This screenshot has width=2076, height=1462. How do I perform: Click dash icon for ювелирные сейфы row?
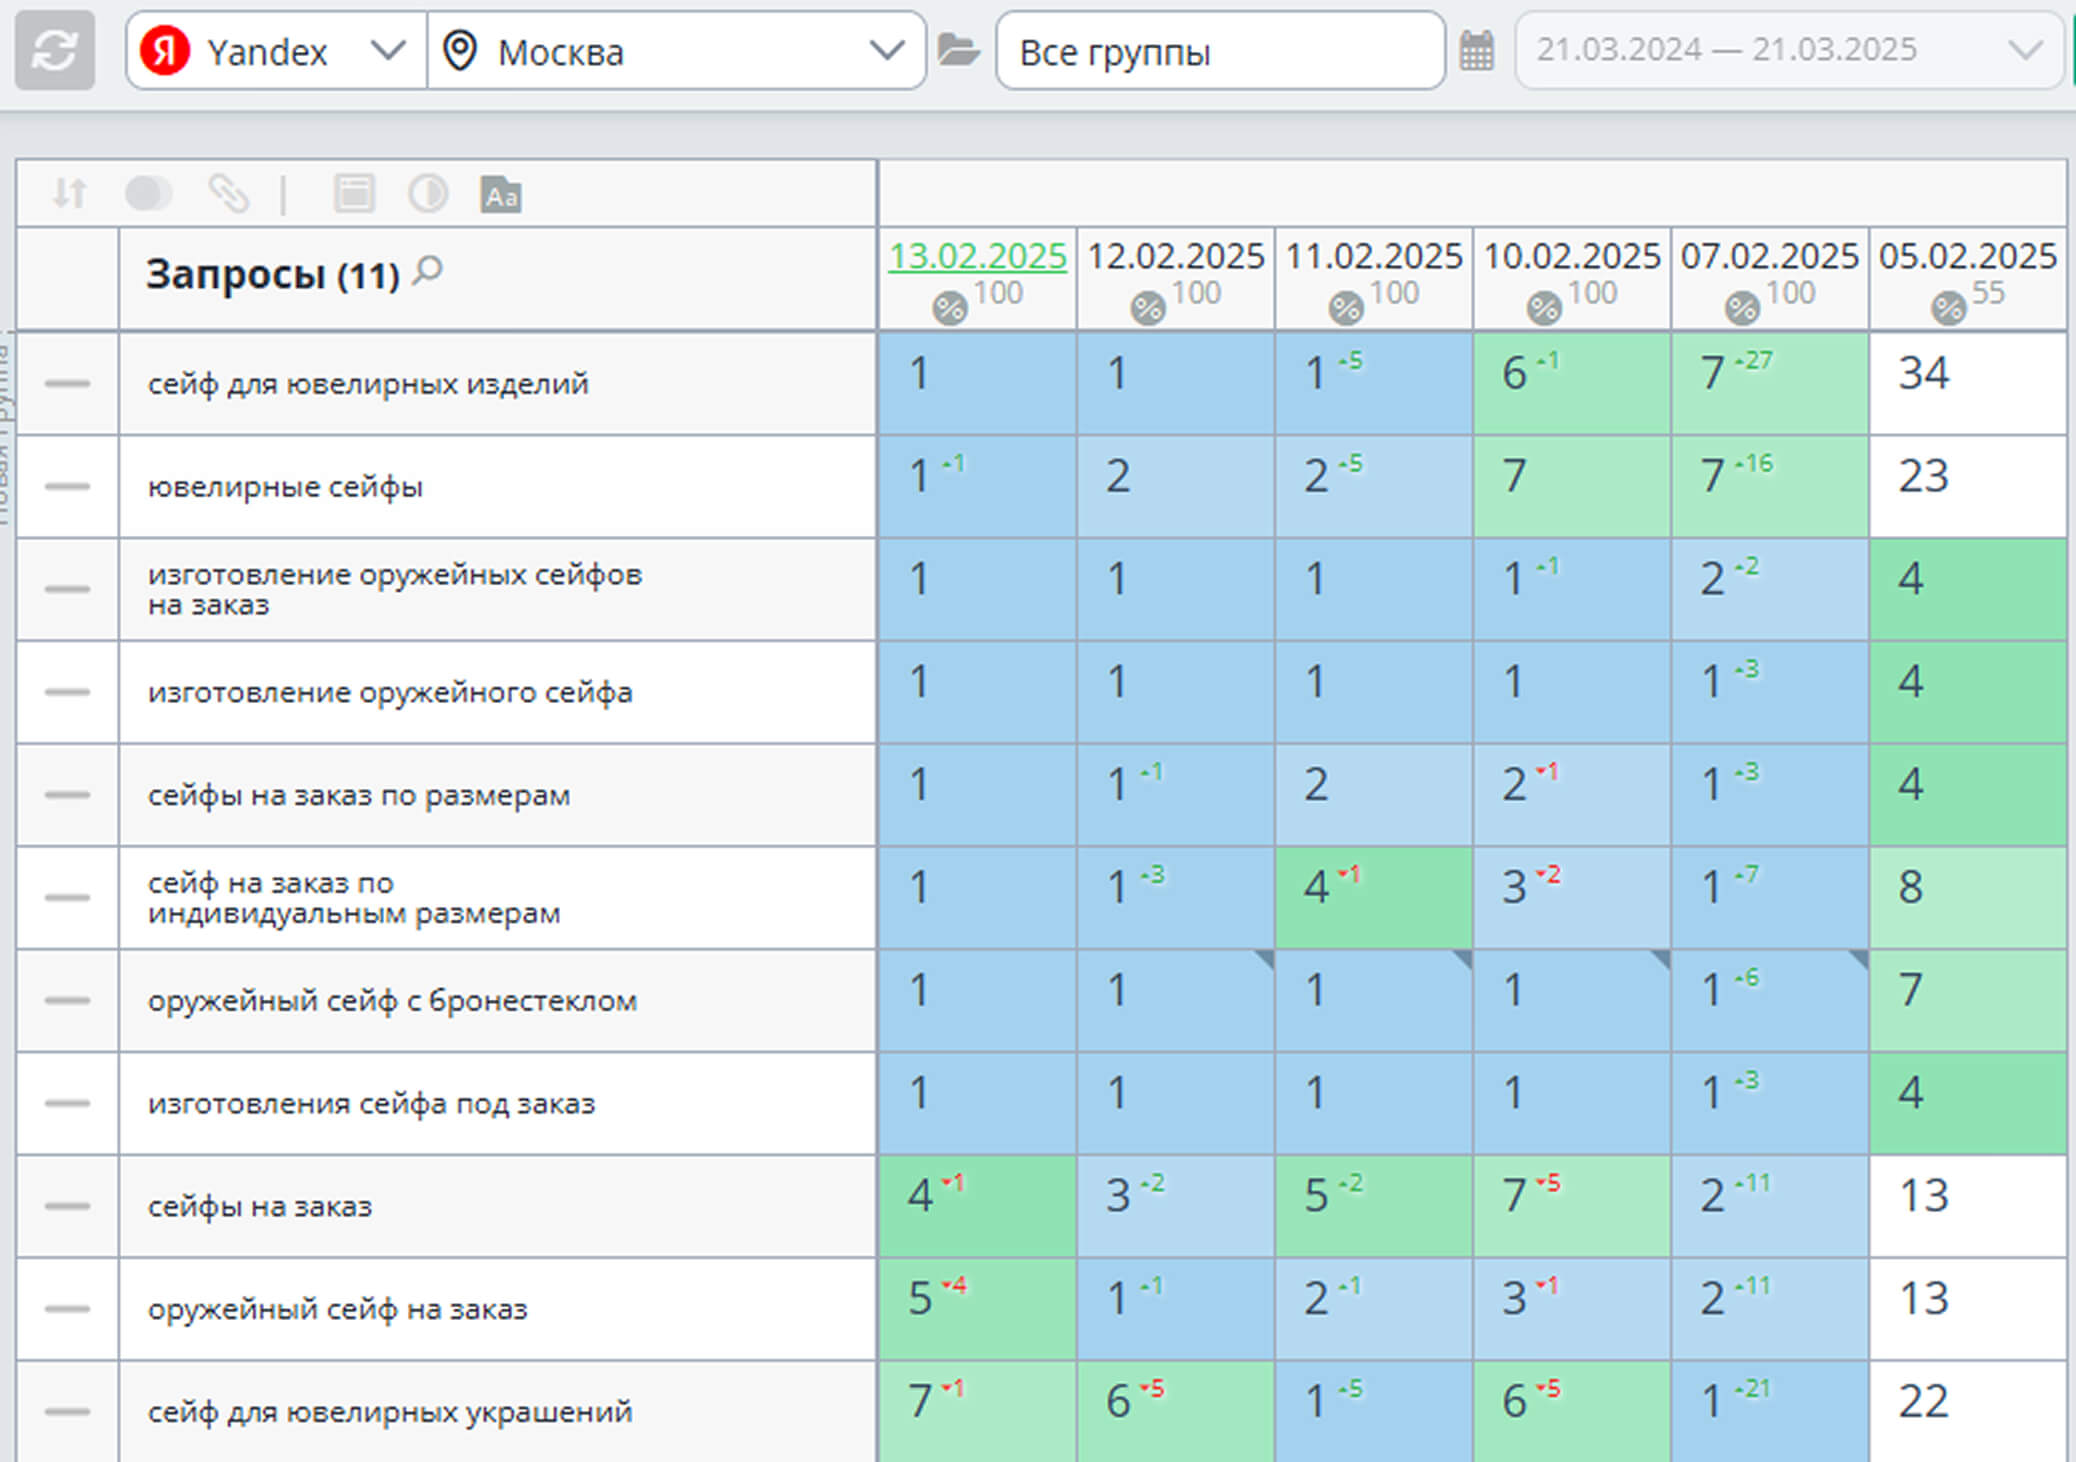(x=67, y=486)
